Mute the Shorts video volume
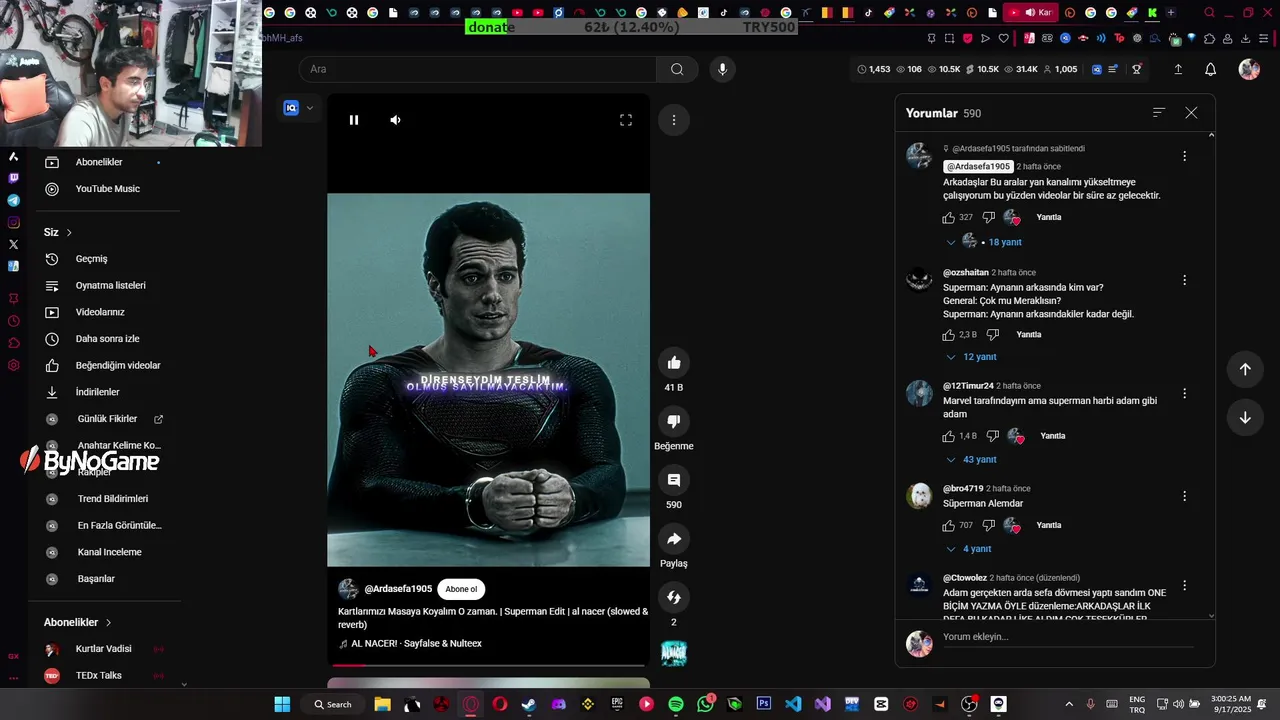 (396, 120)
